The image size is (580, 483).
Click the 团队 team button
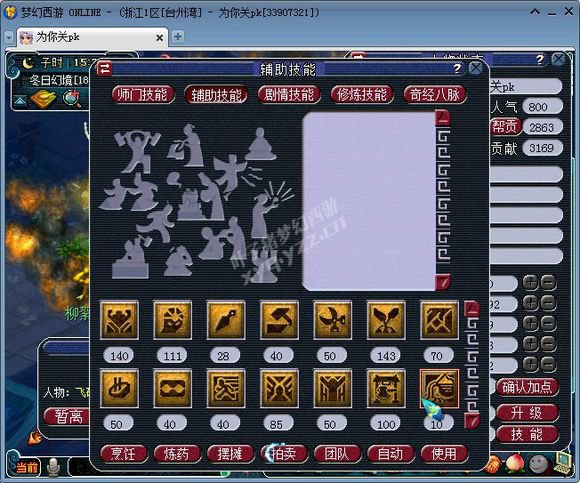click(337, 453)
